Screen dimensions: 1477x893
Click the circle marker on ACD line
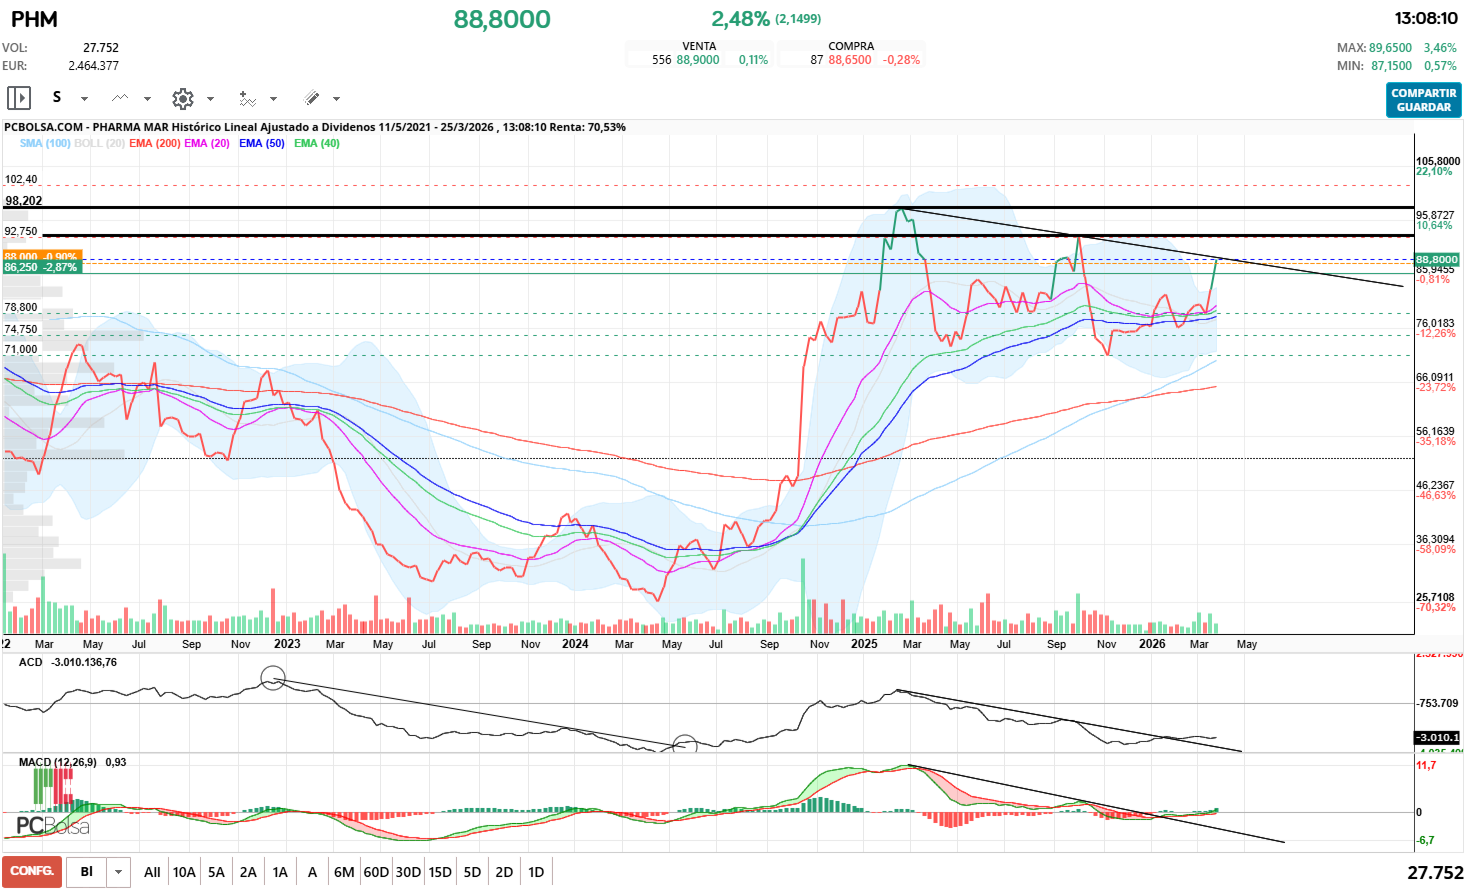tap(273, 678)
